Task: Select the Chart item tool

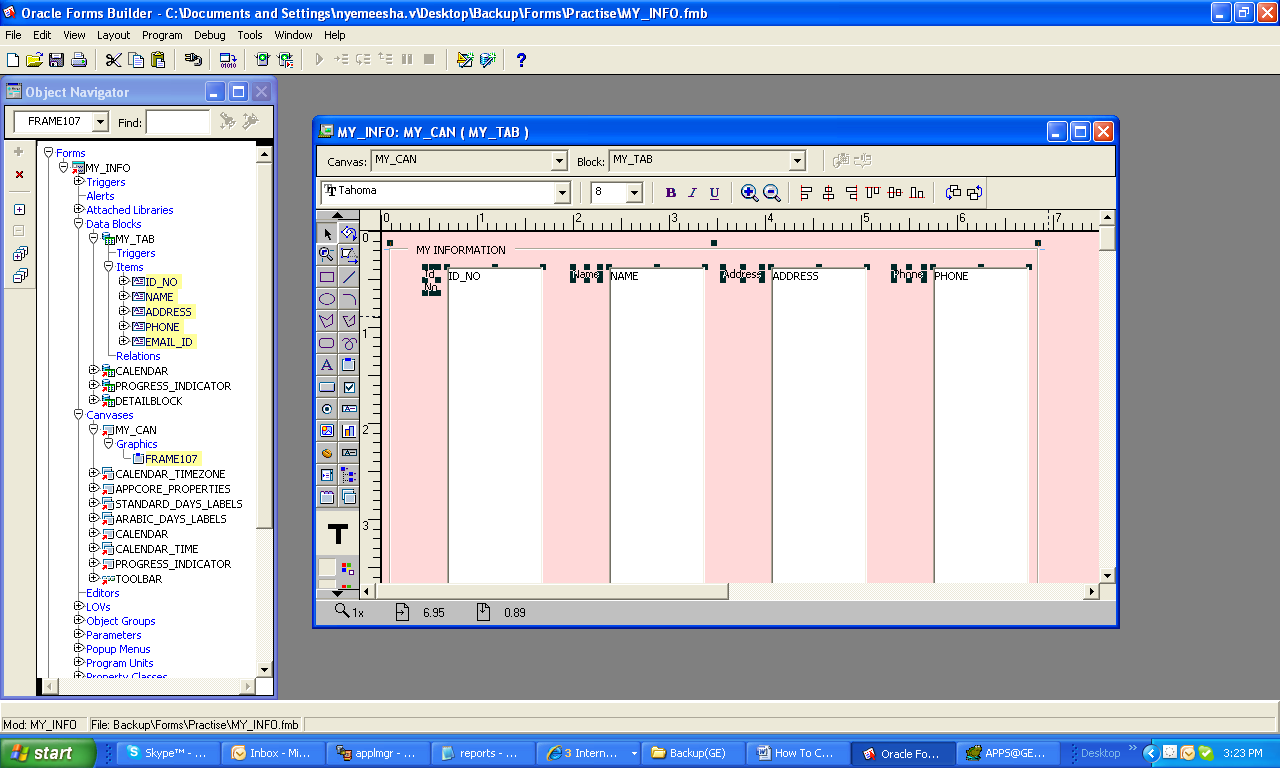Action: tap(349, 431)
